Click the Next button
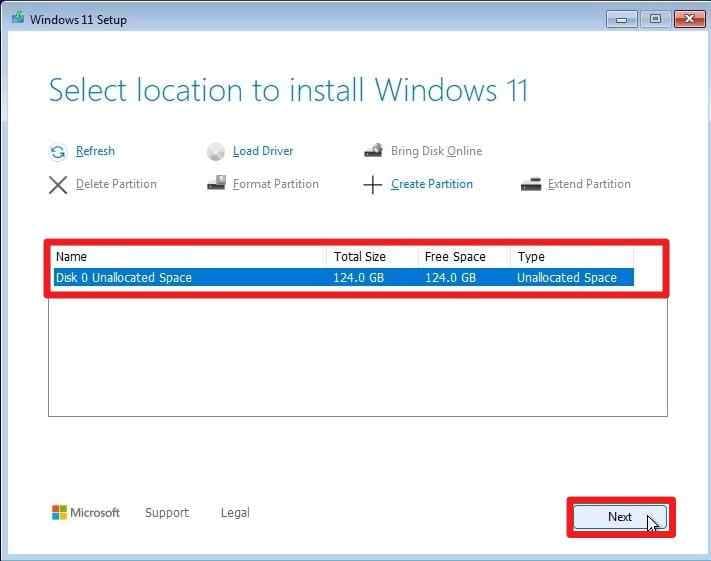Screen dimensions: 711x561 [x=620, y=517]
